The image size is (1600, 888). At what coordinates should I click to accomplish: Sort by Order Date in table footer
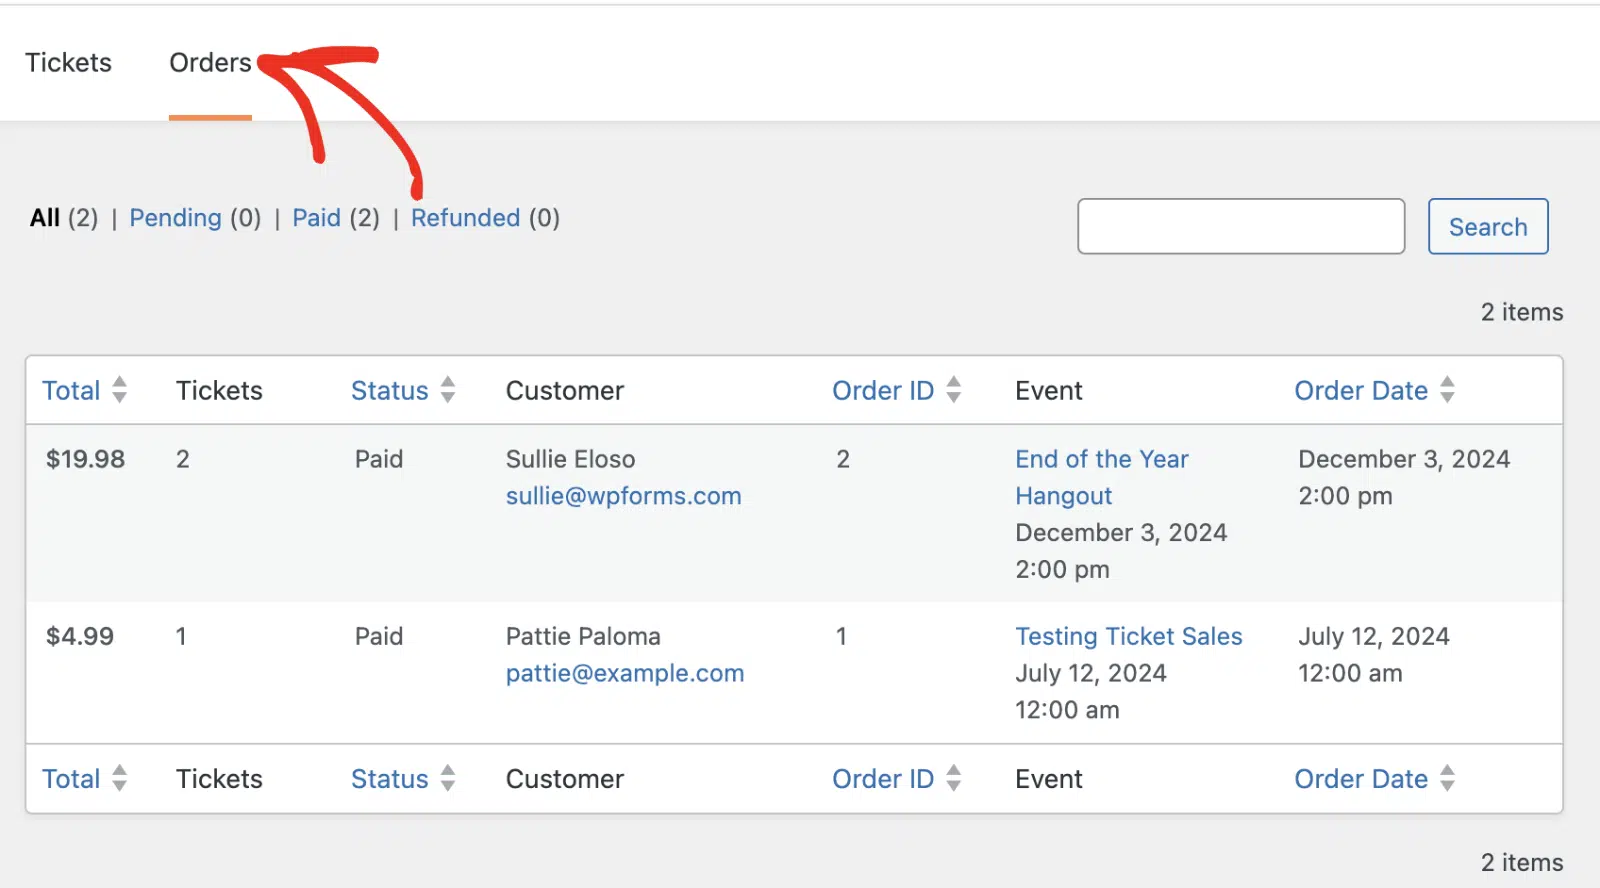coord(1361,779)
